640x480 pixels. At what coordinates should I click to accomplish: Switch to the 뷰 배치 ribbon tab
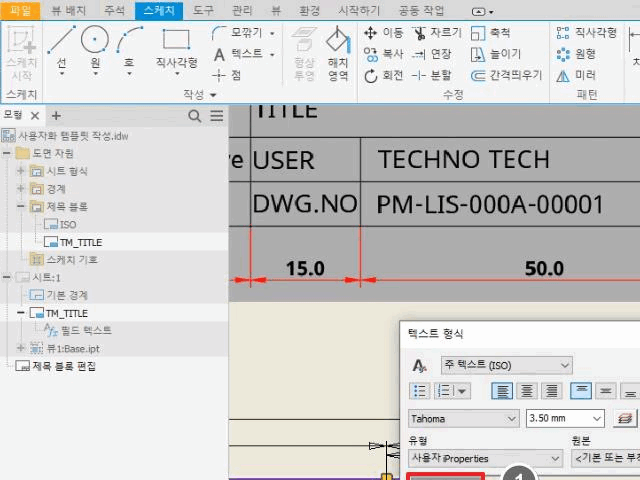tap(69, 10)
